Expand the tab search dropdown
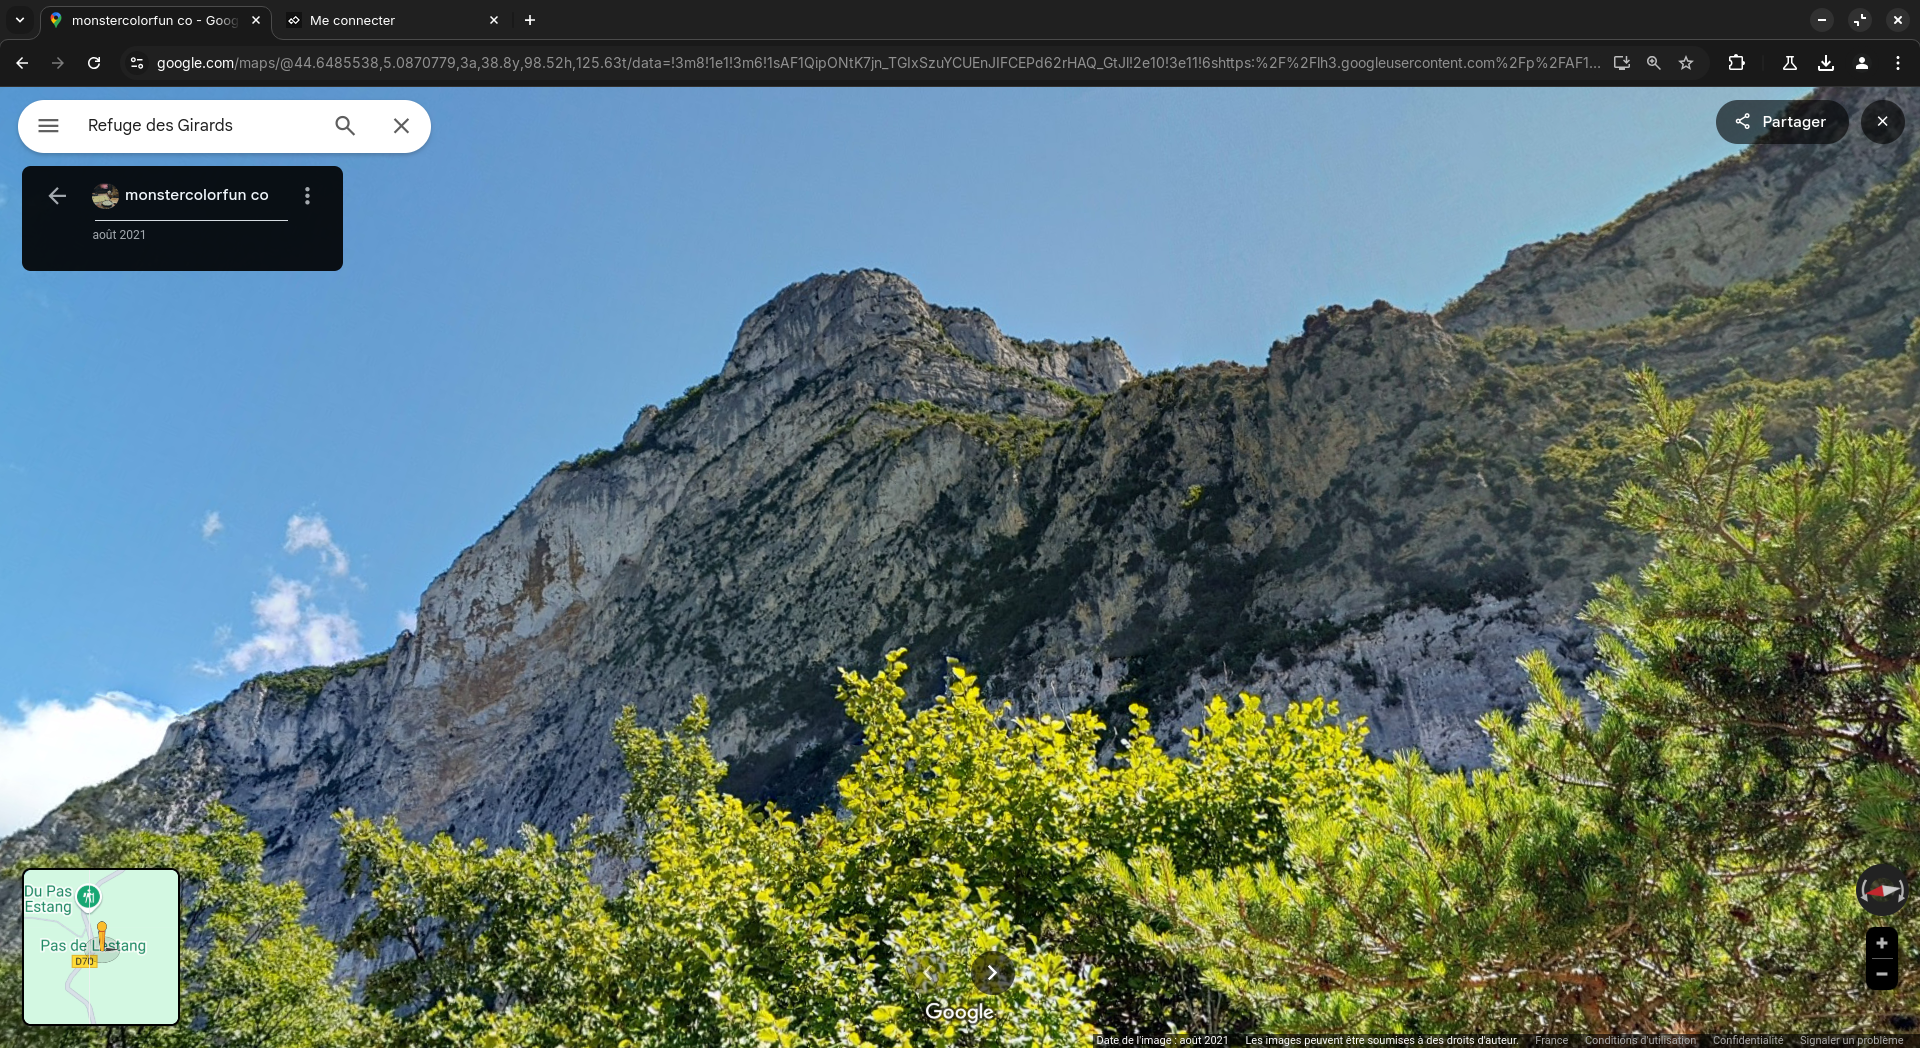Screen dimensions: 1920x1048 20,20
